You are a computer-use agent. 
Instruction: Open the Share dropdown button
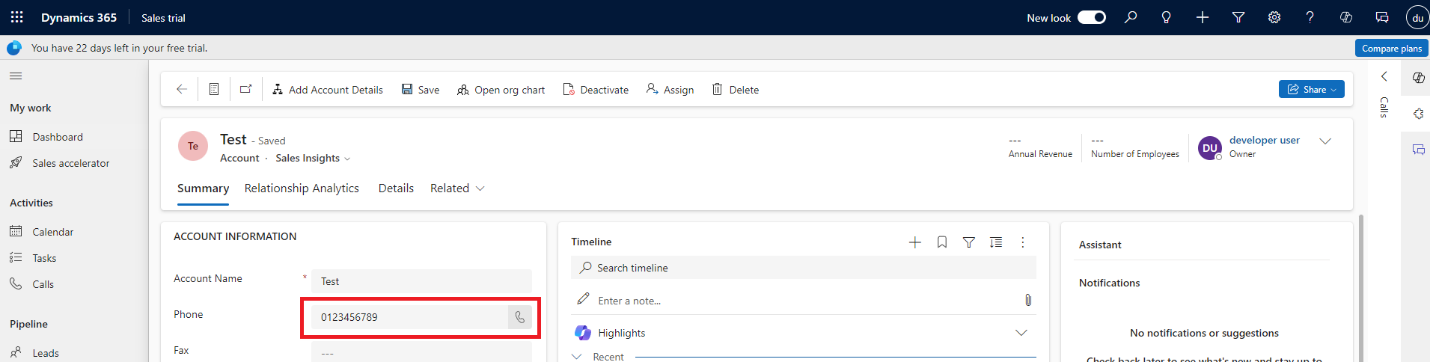point(1312,89)
